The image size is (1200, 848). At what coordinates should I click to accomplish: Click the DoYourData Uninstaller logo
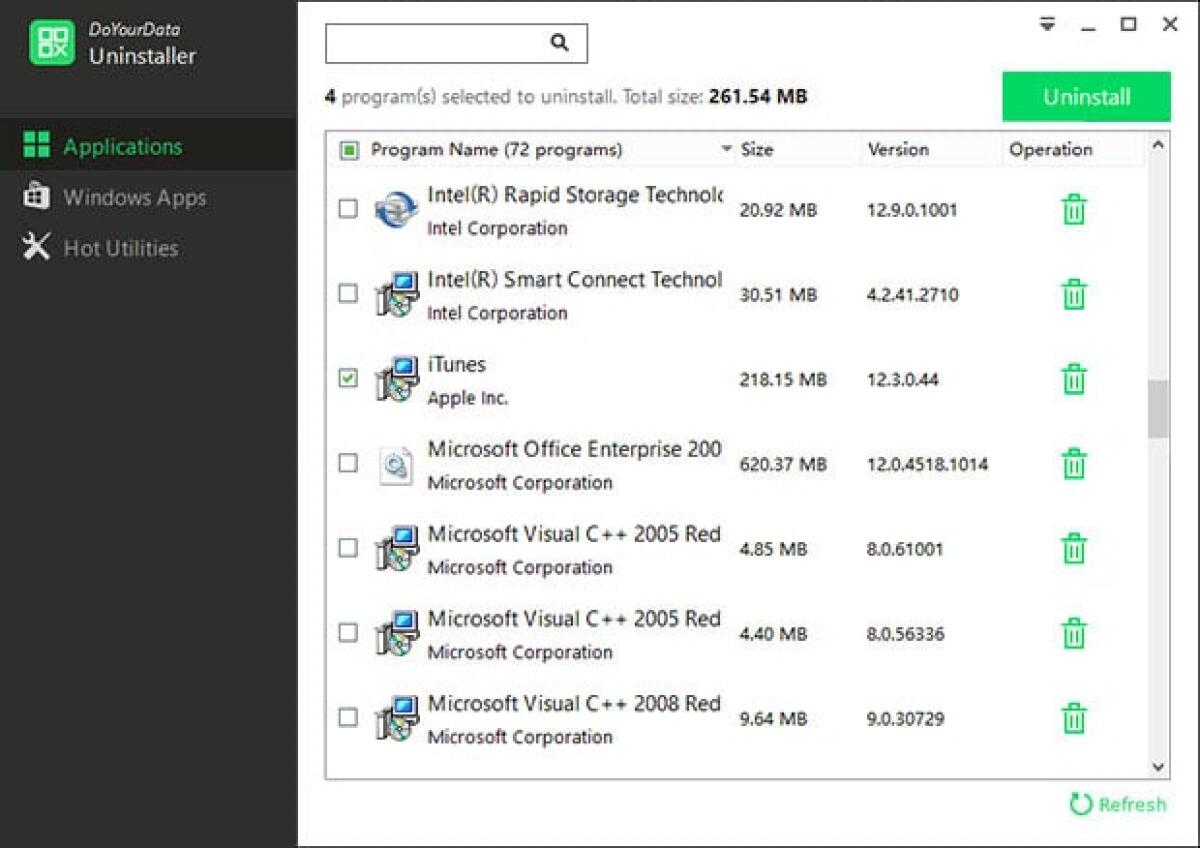pyautogui.click(x=52, y=44)
